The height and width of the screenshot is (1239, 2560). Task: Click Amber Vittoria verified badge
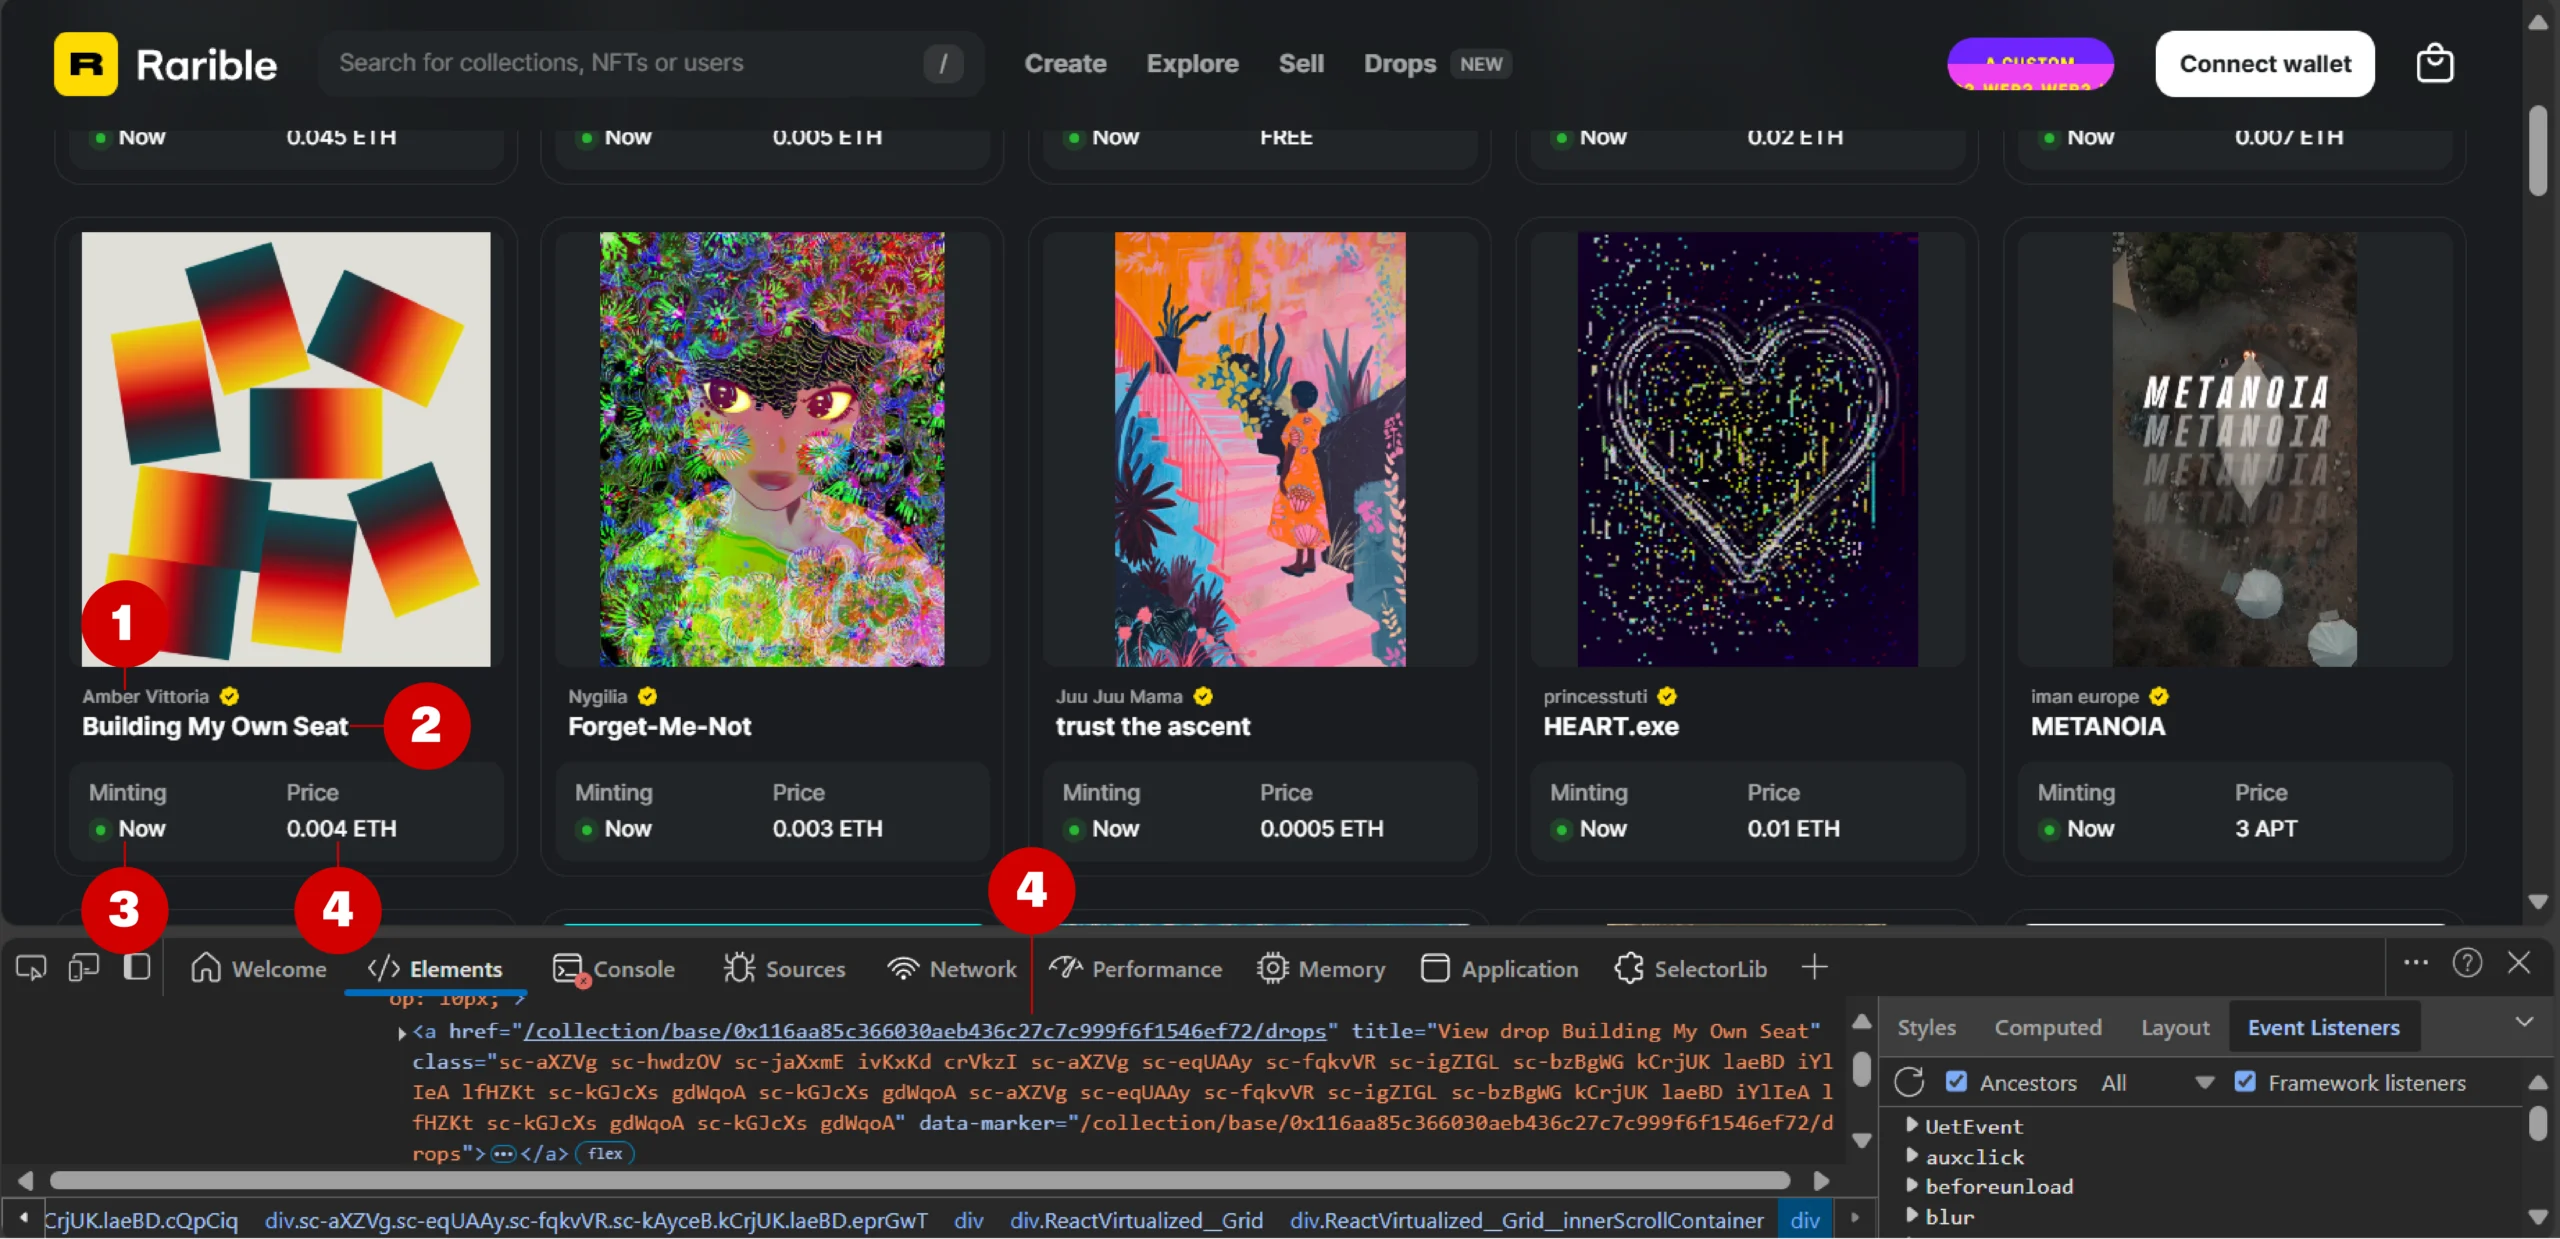pyautogui.click(x=229, y=696)
